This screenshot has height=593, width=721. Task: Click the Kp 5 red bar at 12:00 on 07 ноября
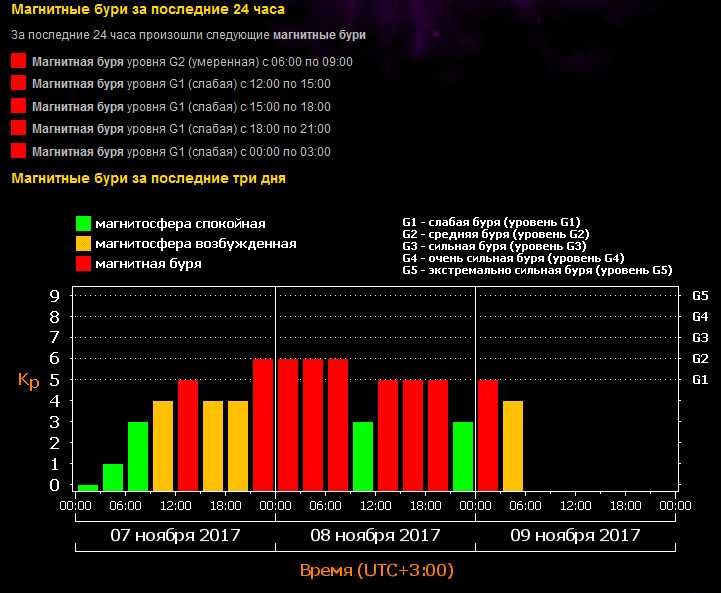[x=188, y=435]
